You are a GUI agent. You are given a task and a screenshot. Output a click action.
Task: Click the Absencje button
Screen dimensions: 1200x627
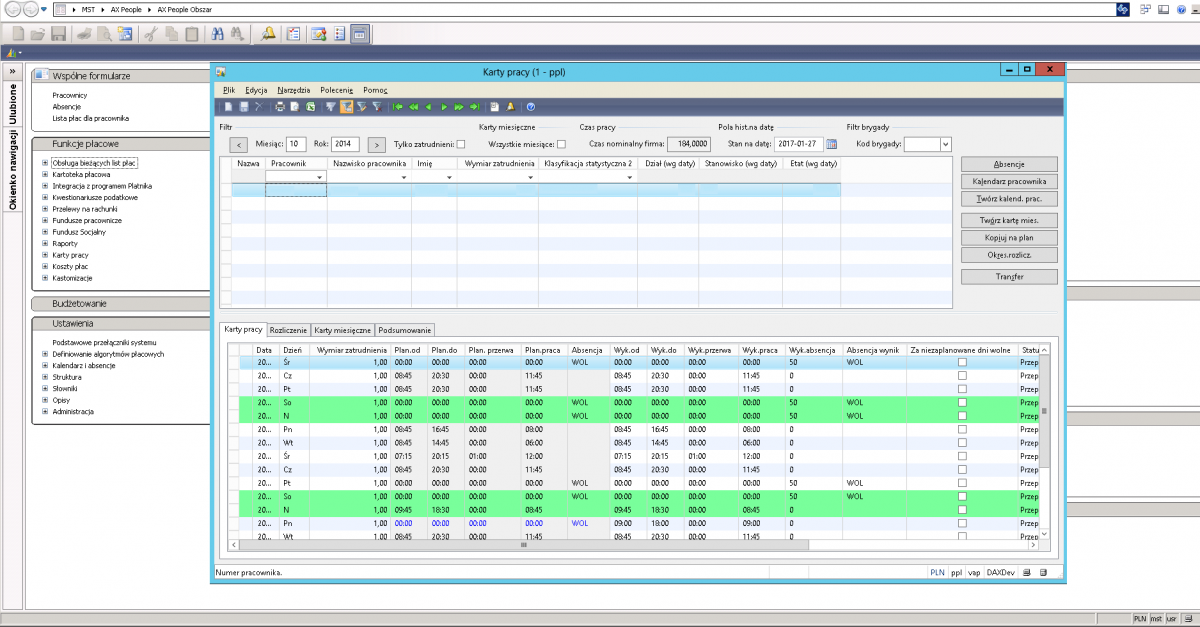(1009, 164)
